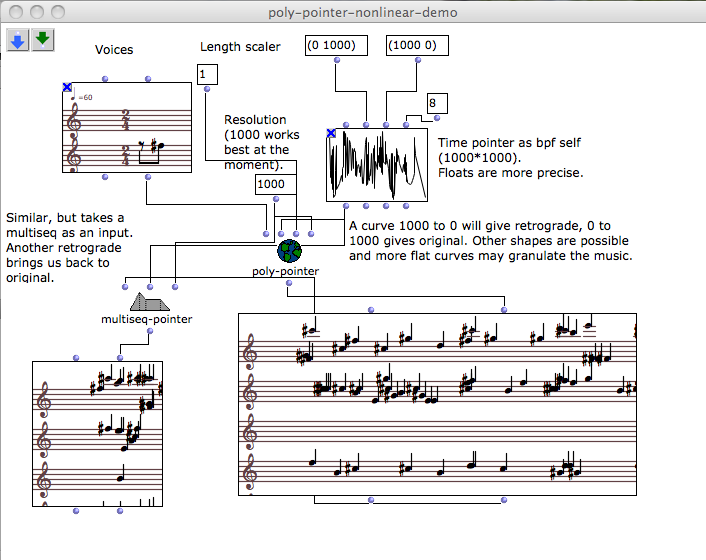The image size is (706, 560).
Task: Select the Voices score editor box
Action: (x=126, y=128)
